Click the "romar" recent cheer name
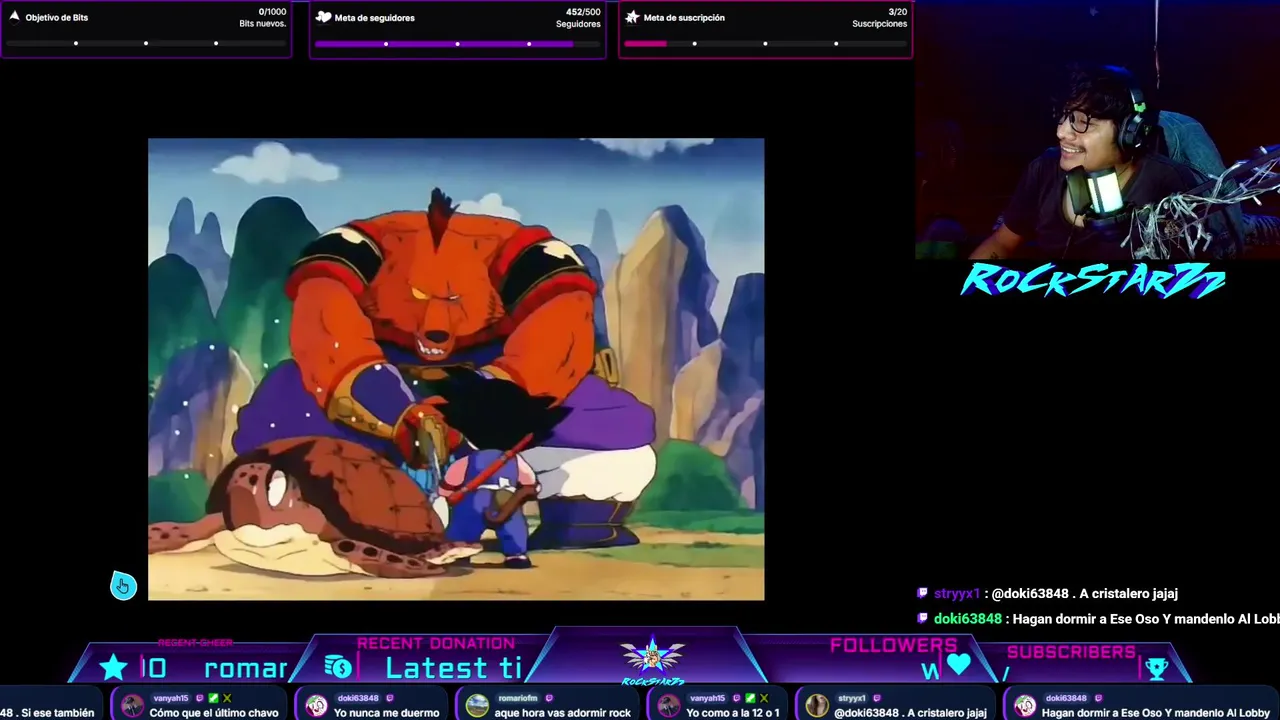The image size is (1280, 720). click(246, 668)
